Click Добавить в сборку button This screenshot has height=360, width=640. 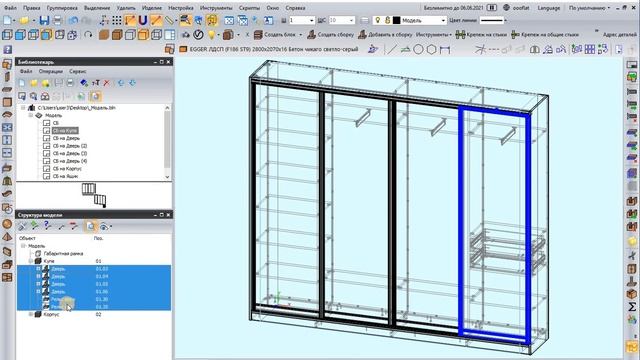(x=385, y=35)
